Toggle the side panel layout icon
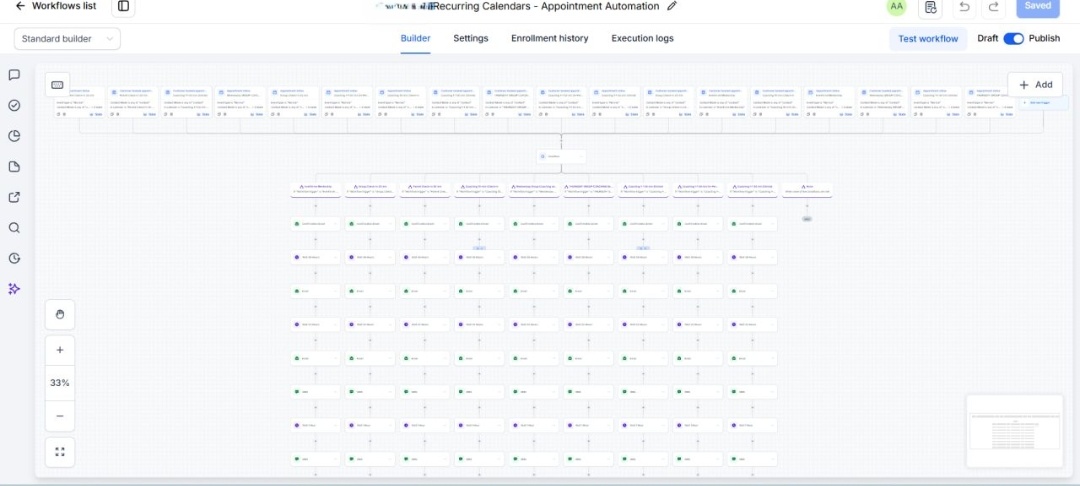1080x486 pixels. [x=123, y=6]
